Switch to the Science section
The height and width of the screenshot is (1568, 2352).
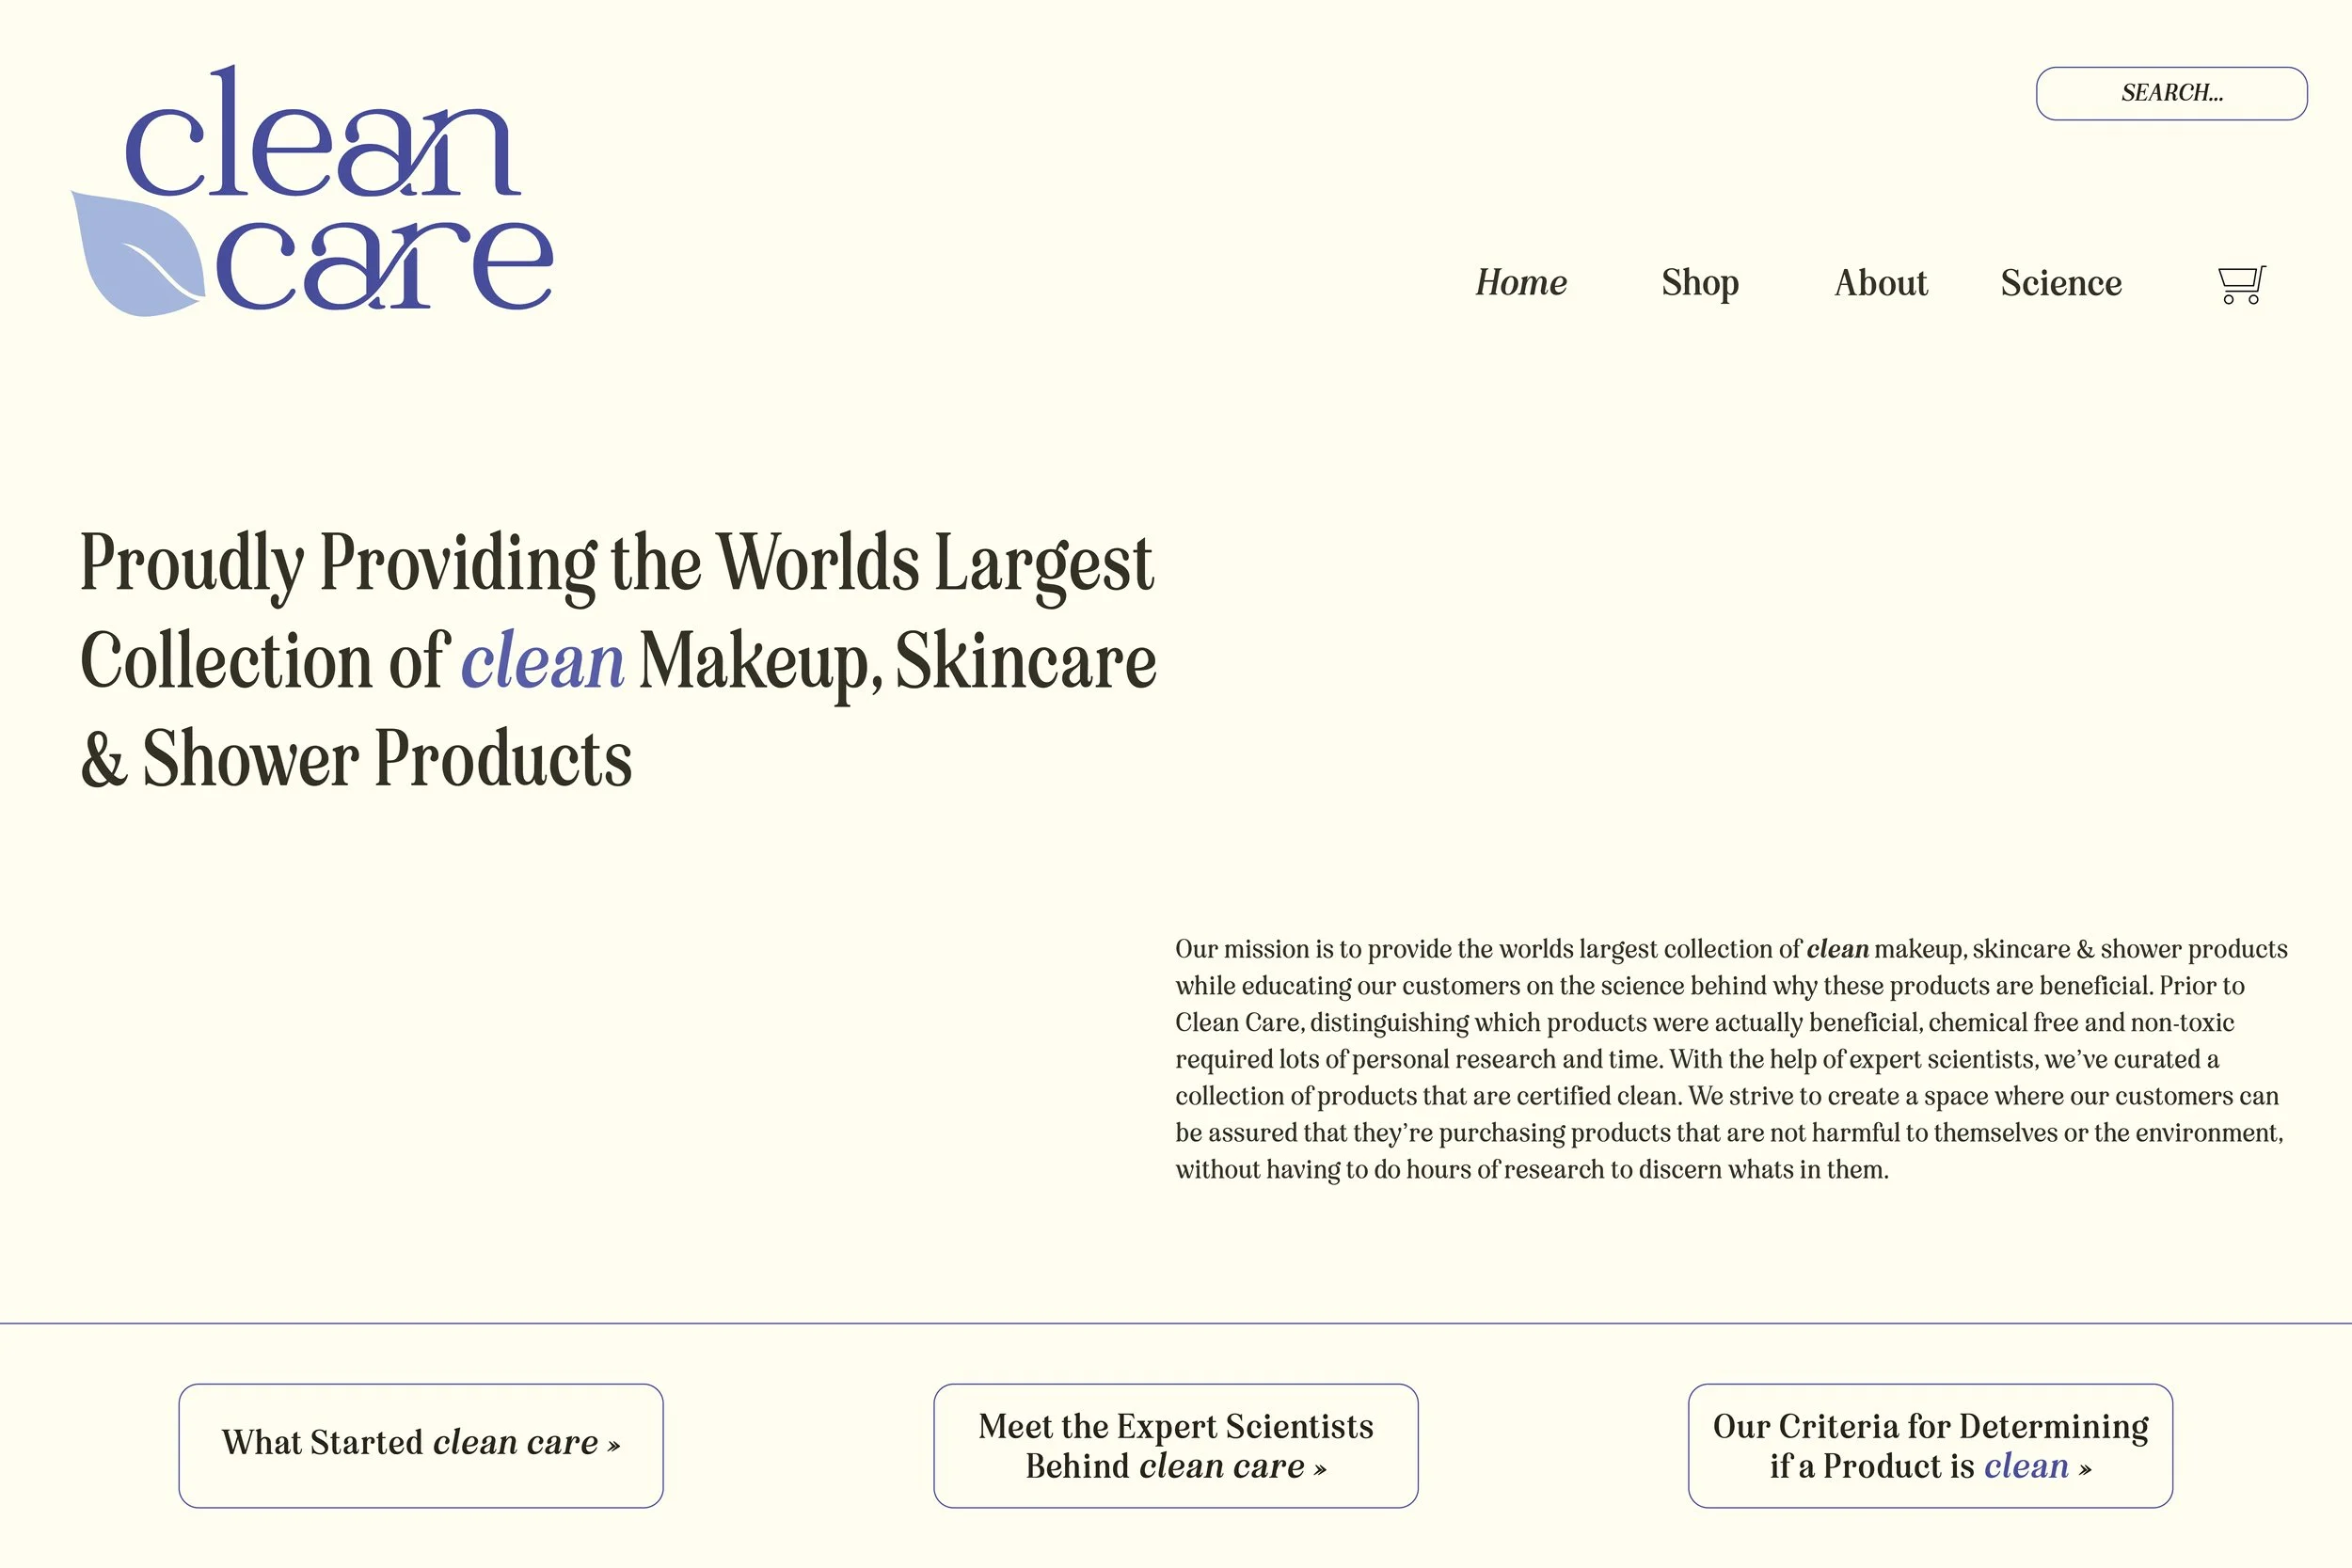click(x=2062, y=283)
